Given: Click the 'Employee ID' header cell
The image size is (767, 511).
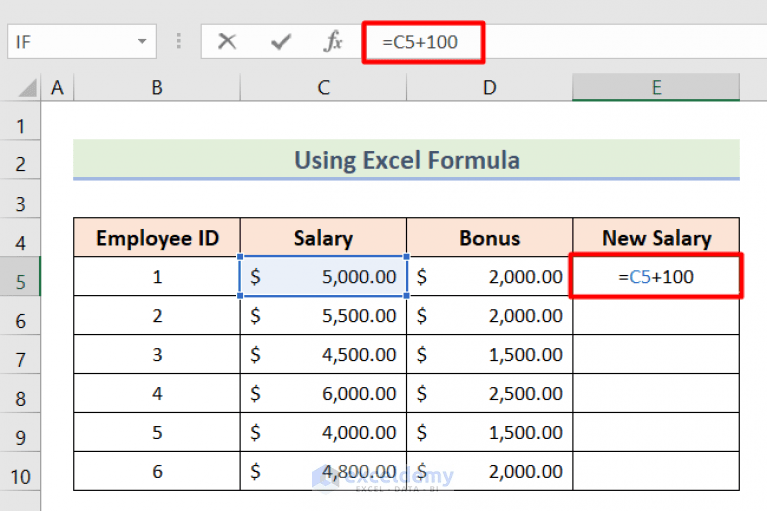Looking at the screenshot, I should click(157, 238).
